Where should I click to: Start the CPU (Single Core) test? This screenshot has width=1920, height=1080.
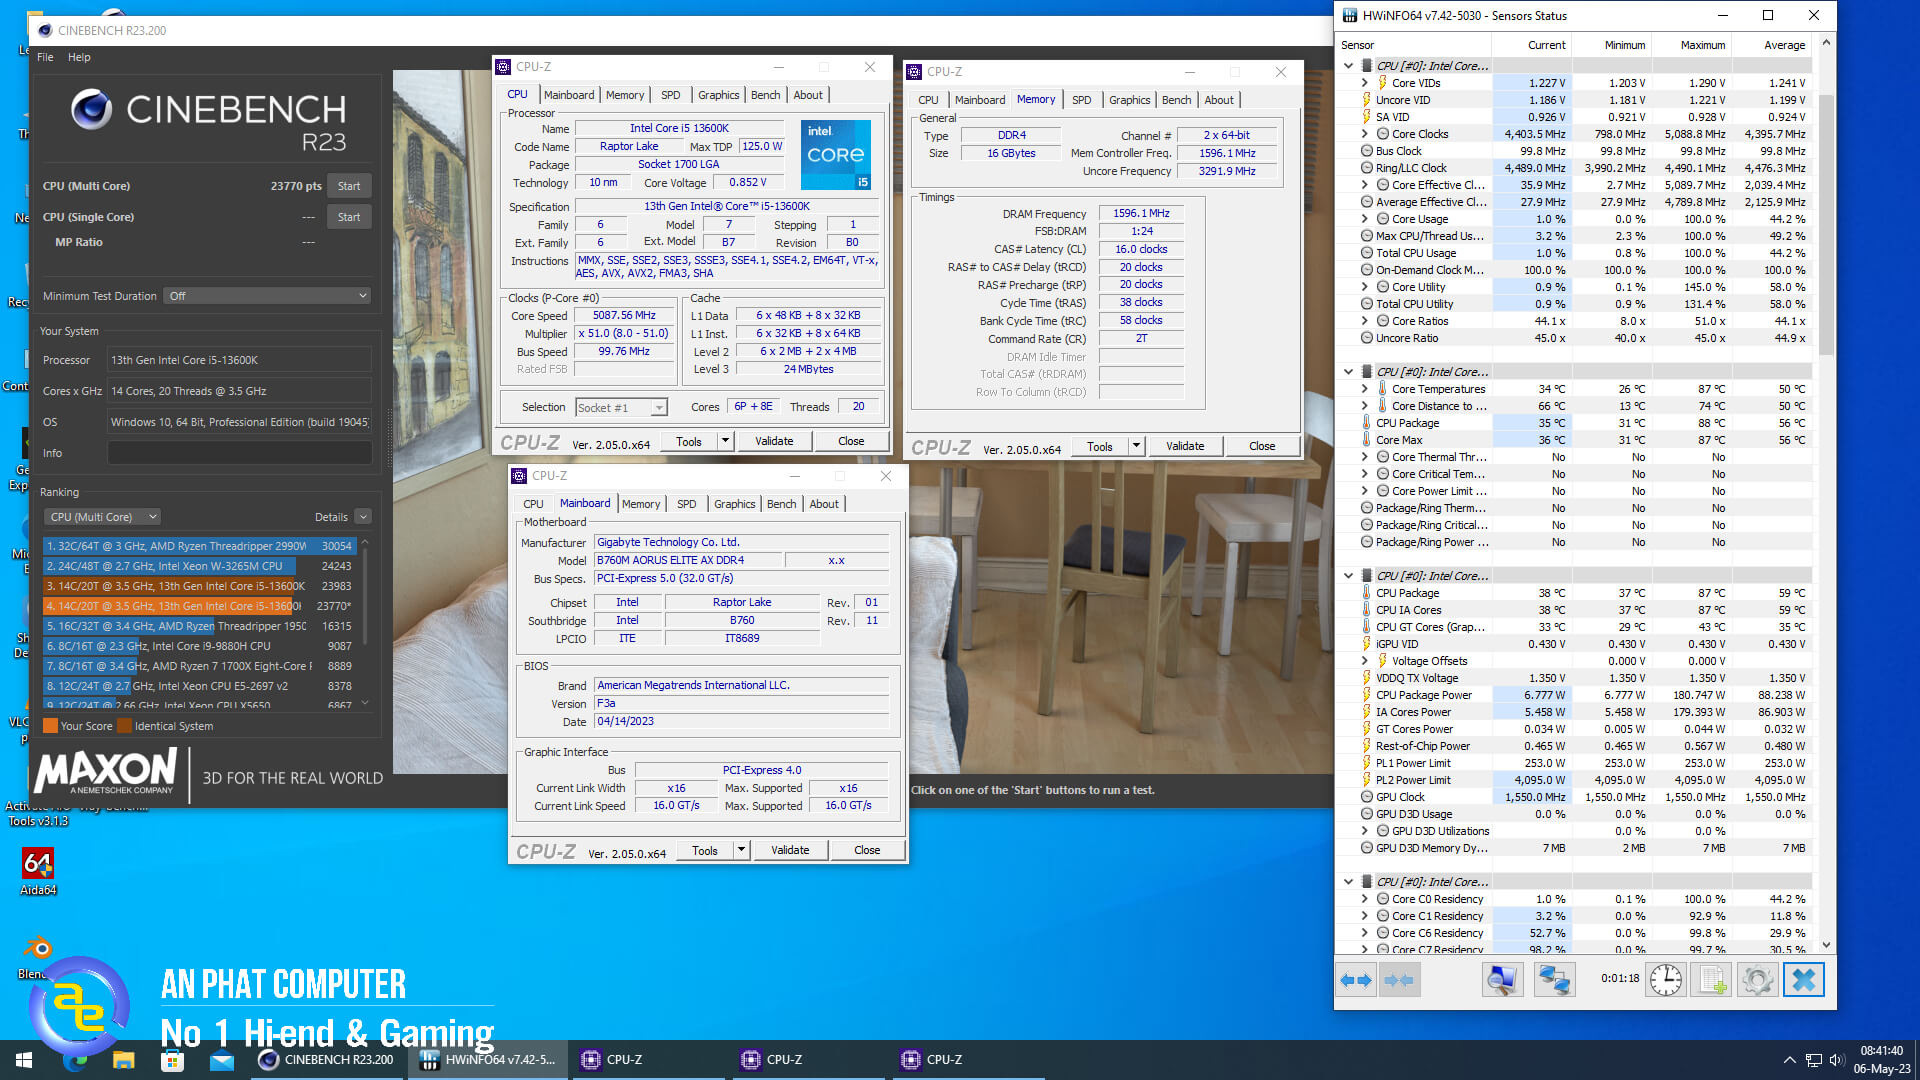pyautogui.click(x=349, y=217)
